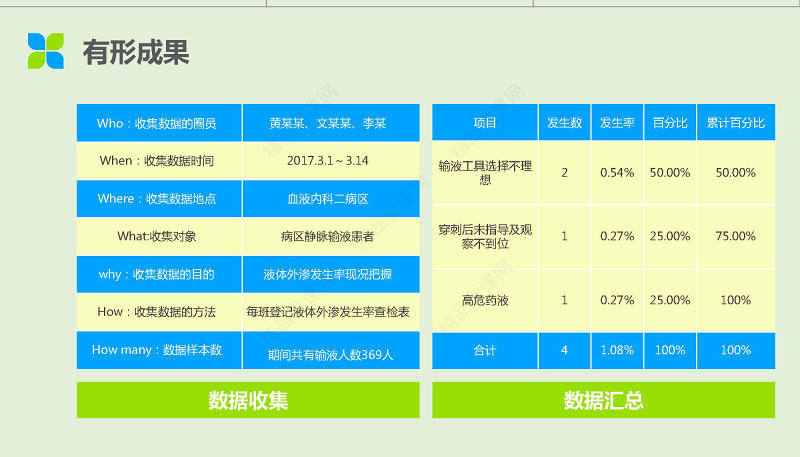800x457 pixels.
Task: Select the 期间共有输液人数369人 cell
Action: (x=330, y=354)
